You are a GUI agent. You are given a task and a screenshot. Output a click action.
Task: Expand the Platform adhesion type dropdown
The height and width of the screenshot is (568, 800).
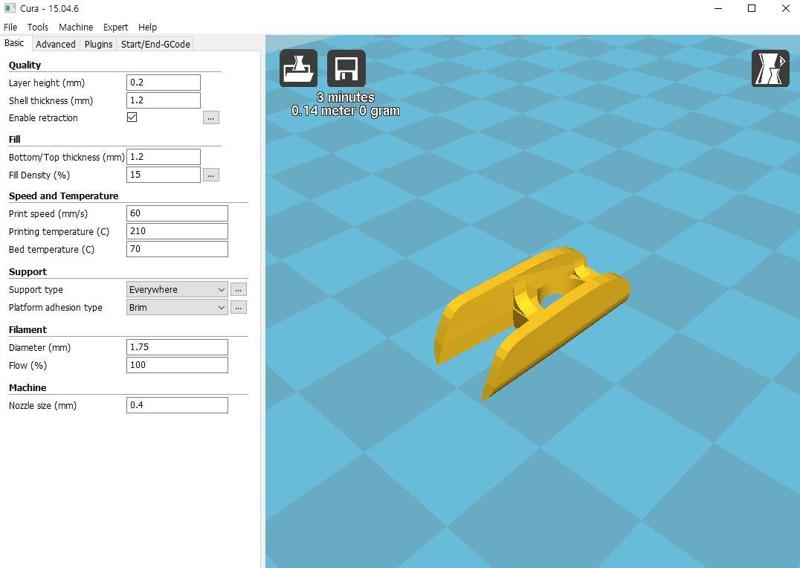click(x=177, y=307)
